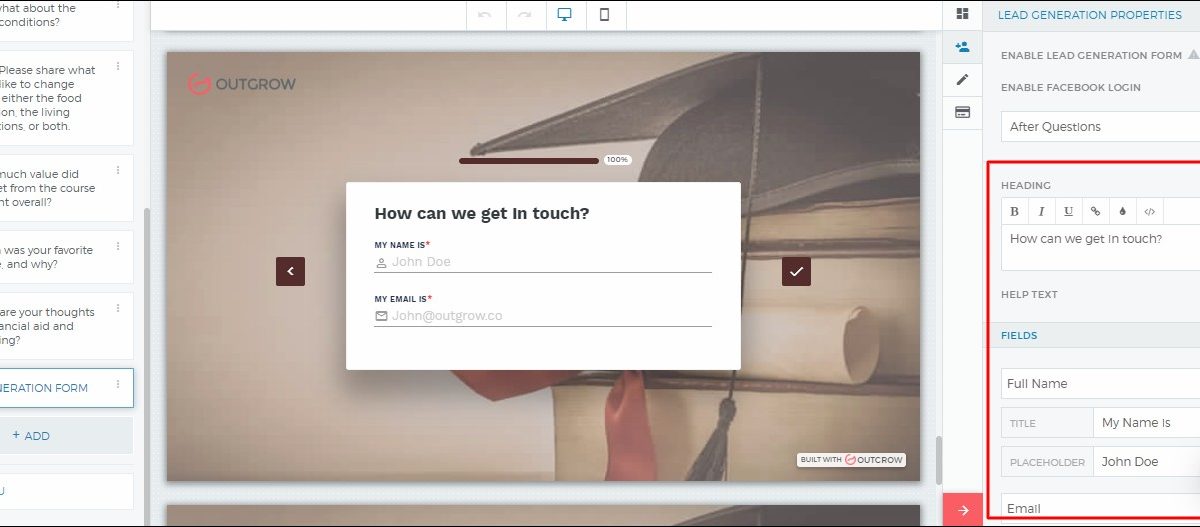Open the credit card panel icon
Image resolution: width=1200 pixels, height=527 pixels.
pyautogui.click(x=962, y=113)
